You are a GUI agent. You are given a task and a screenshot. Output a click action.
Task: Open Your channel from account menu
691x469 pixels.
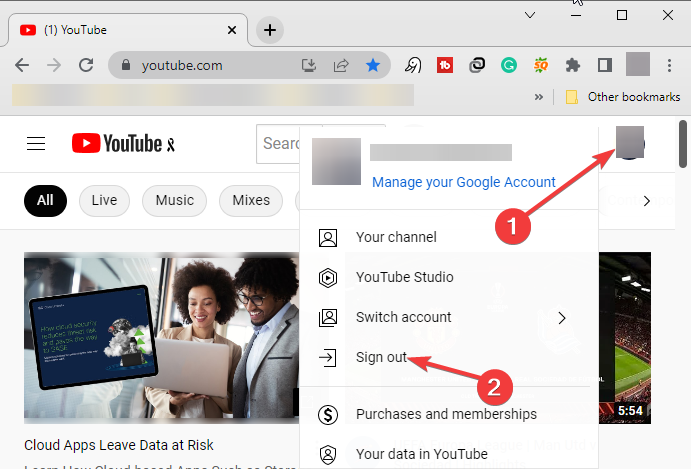coord(449,238)
